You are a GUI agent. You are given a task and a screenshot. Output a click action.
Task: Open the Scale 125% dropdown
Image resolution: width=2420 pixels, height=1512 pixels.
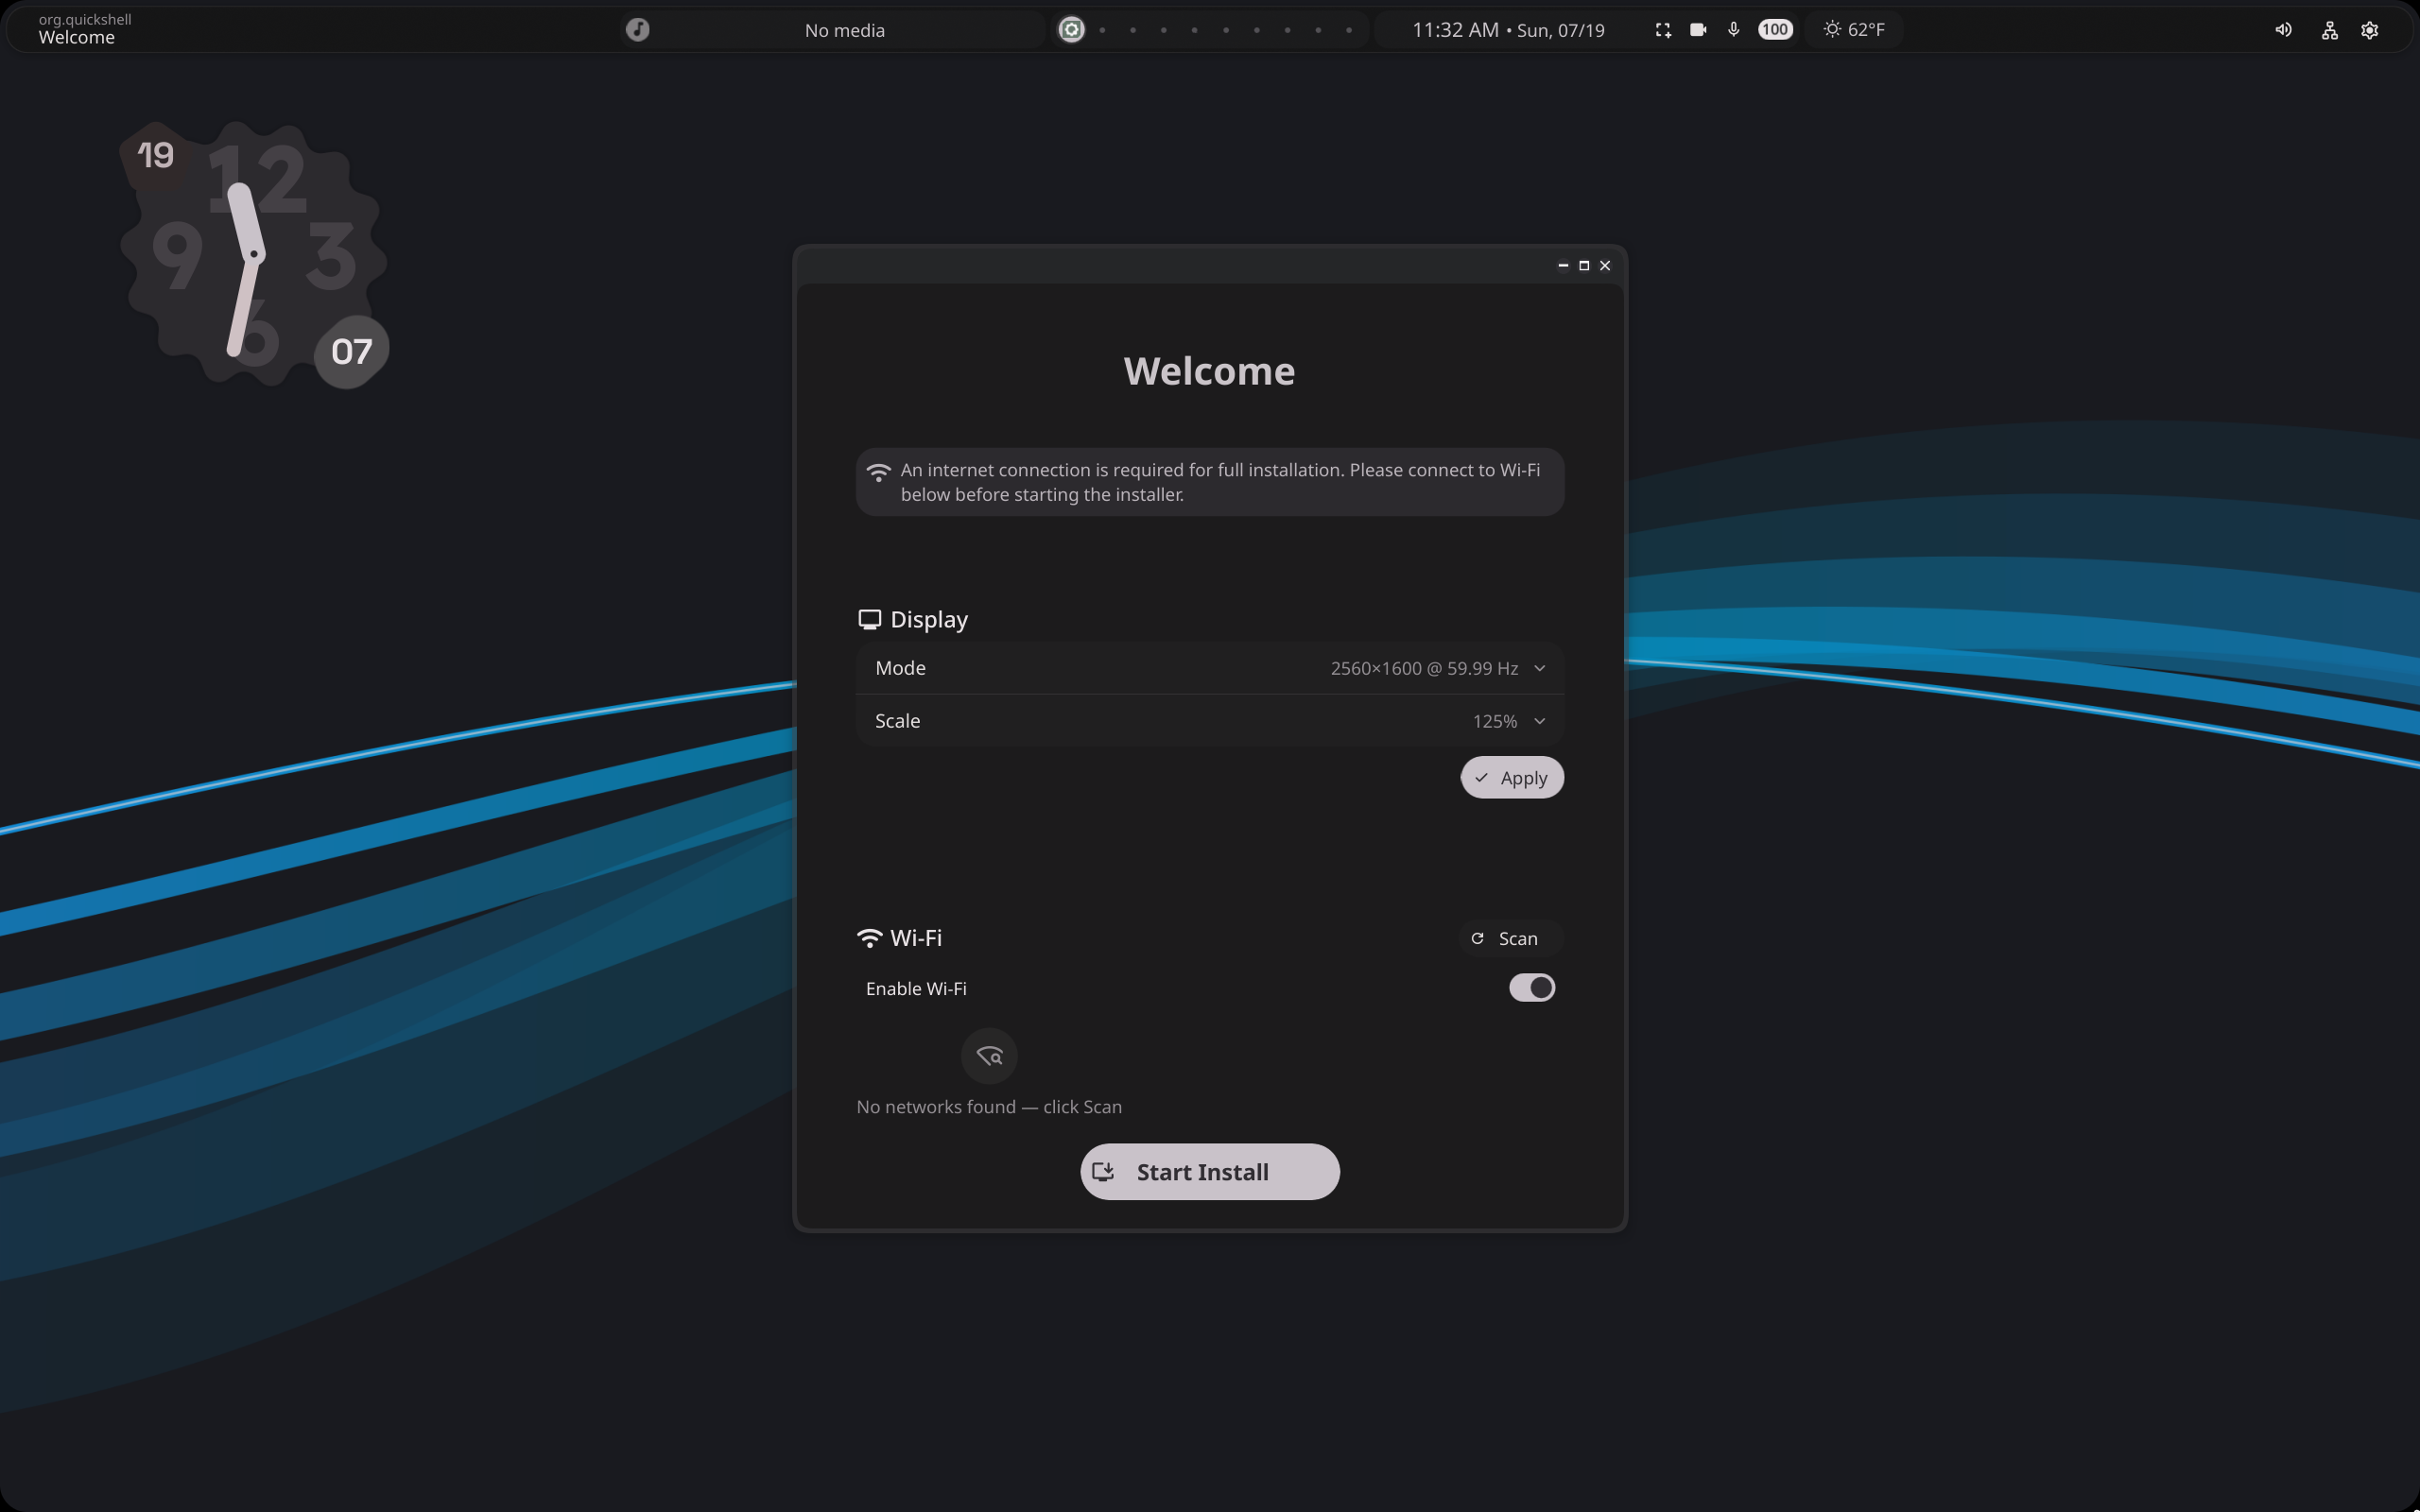[1210, 721]
